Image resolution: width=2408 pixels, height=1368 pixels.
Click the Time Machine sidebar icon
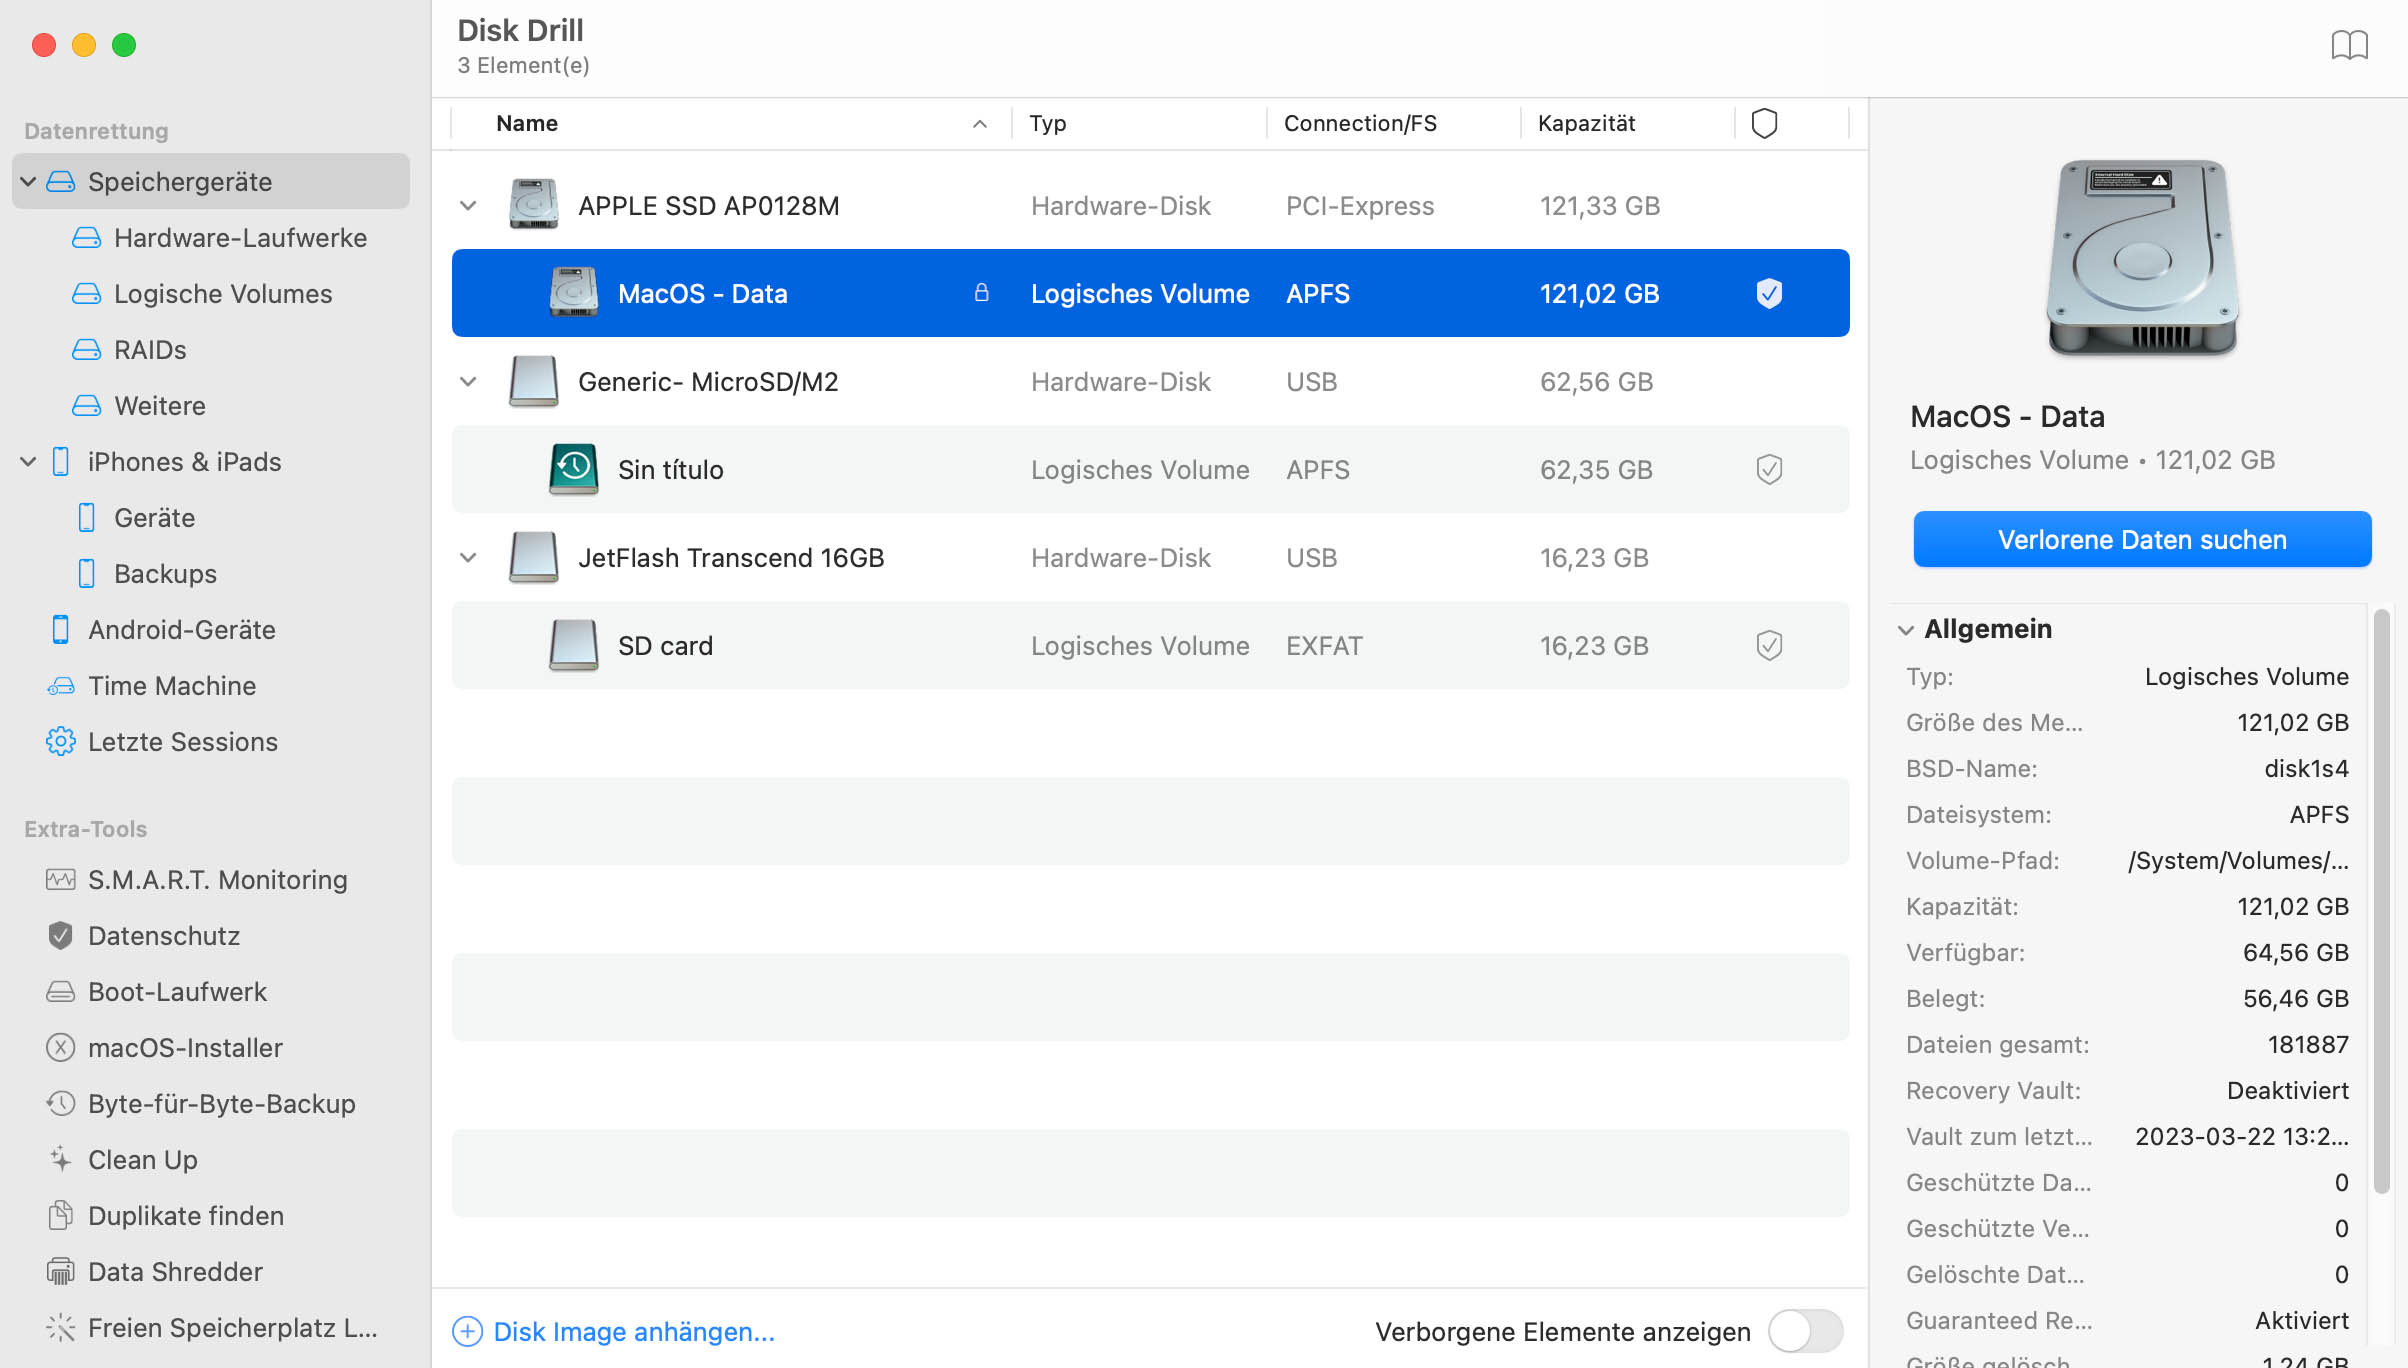tap(61, 686)
